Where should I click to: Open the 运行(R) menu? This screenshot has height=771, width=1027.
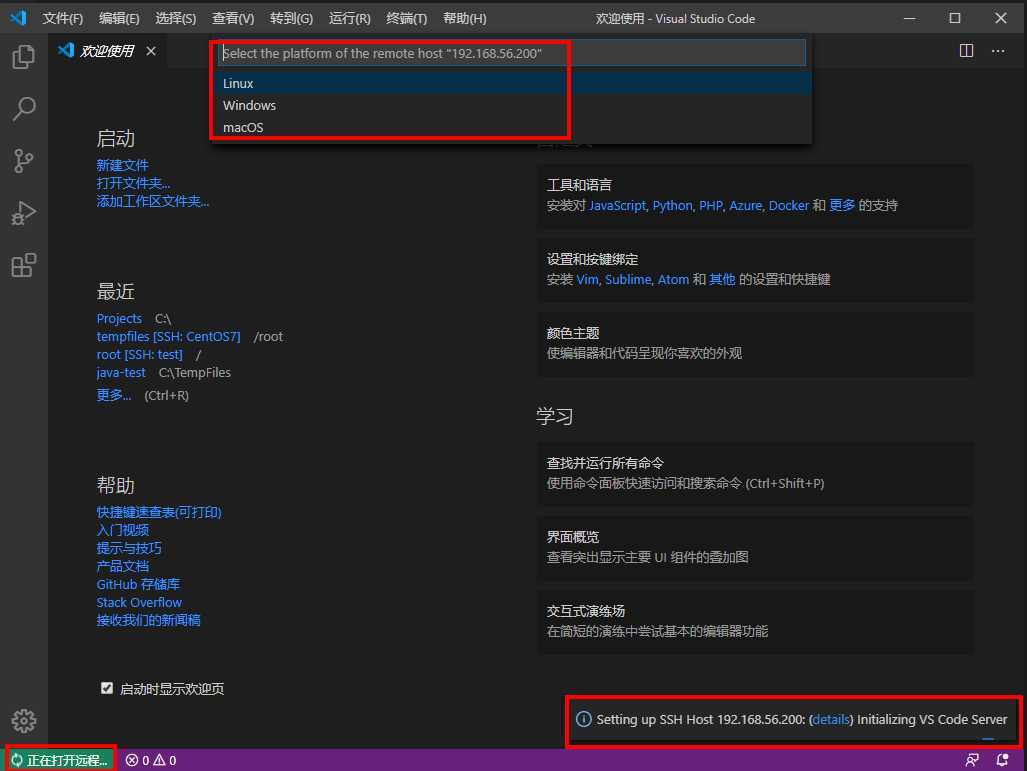coord(349,18)
